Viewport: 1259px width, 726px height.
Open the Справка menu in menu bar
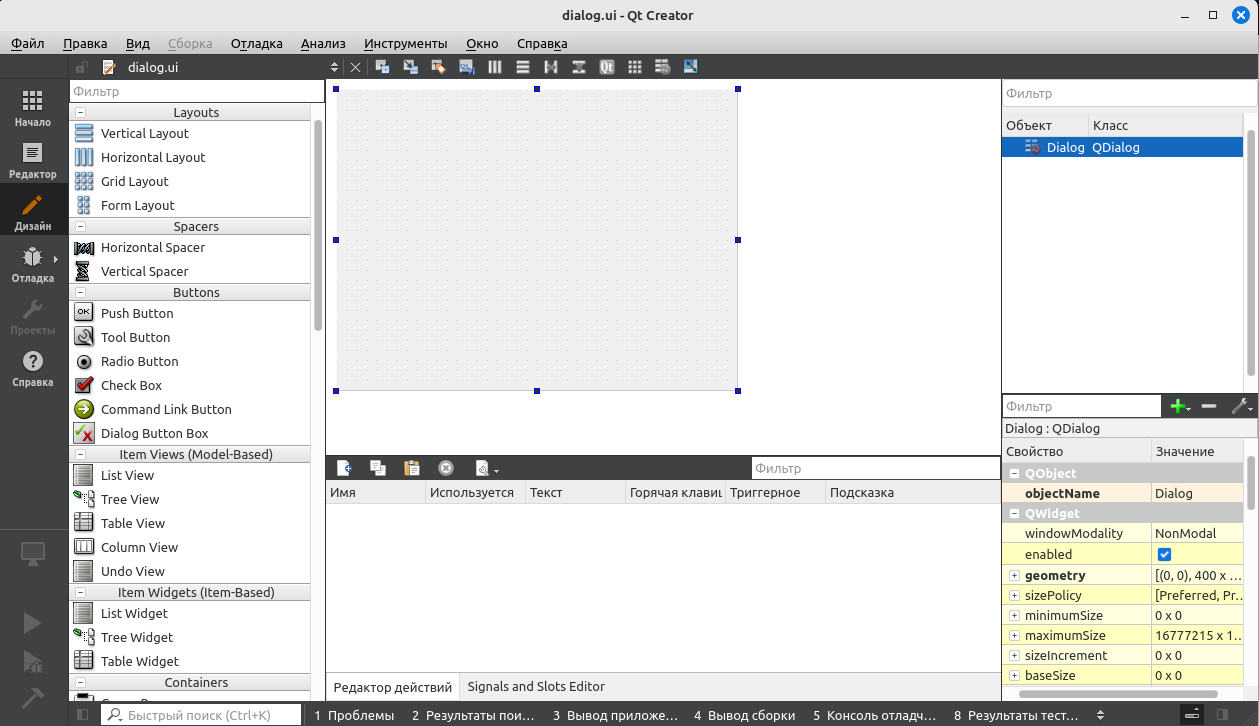pos(542,43)
